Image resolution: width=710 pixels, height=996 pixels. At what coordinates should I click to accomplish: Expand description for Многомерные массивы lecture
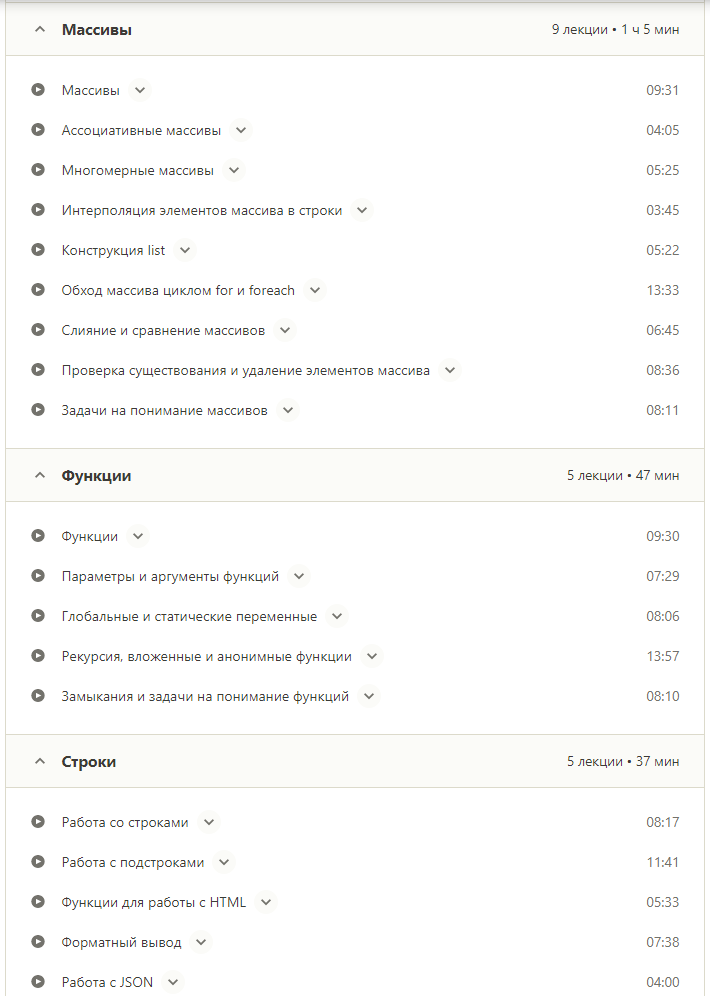click(234, 170)
